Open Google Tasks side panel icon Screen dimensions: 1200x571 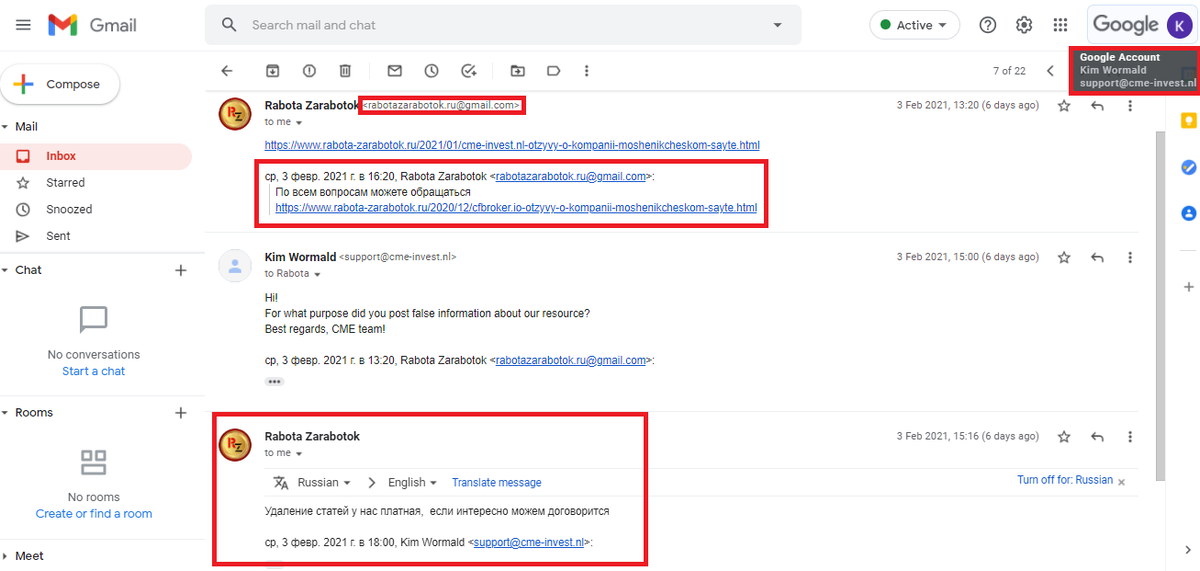coord(1188,167)
